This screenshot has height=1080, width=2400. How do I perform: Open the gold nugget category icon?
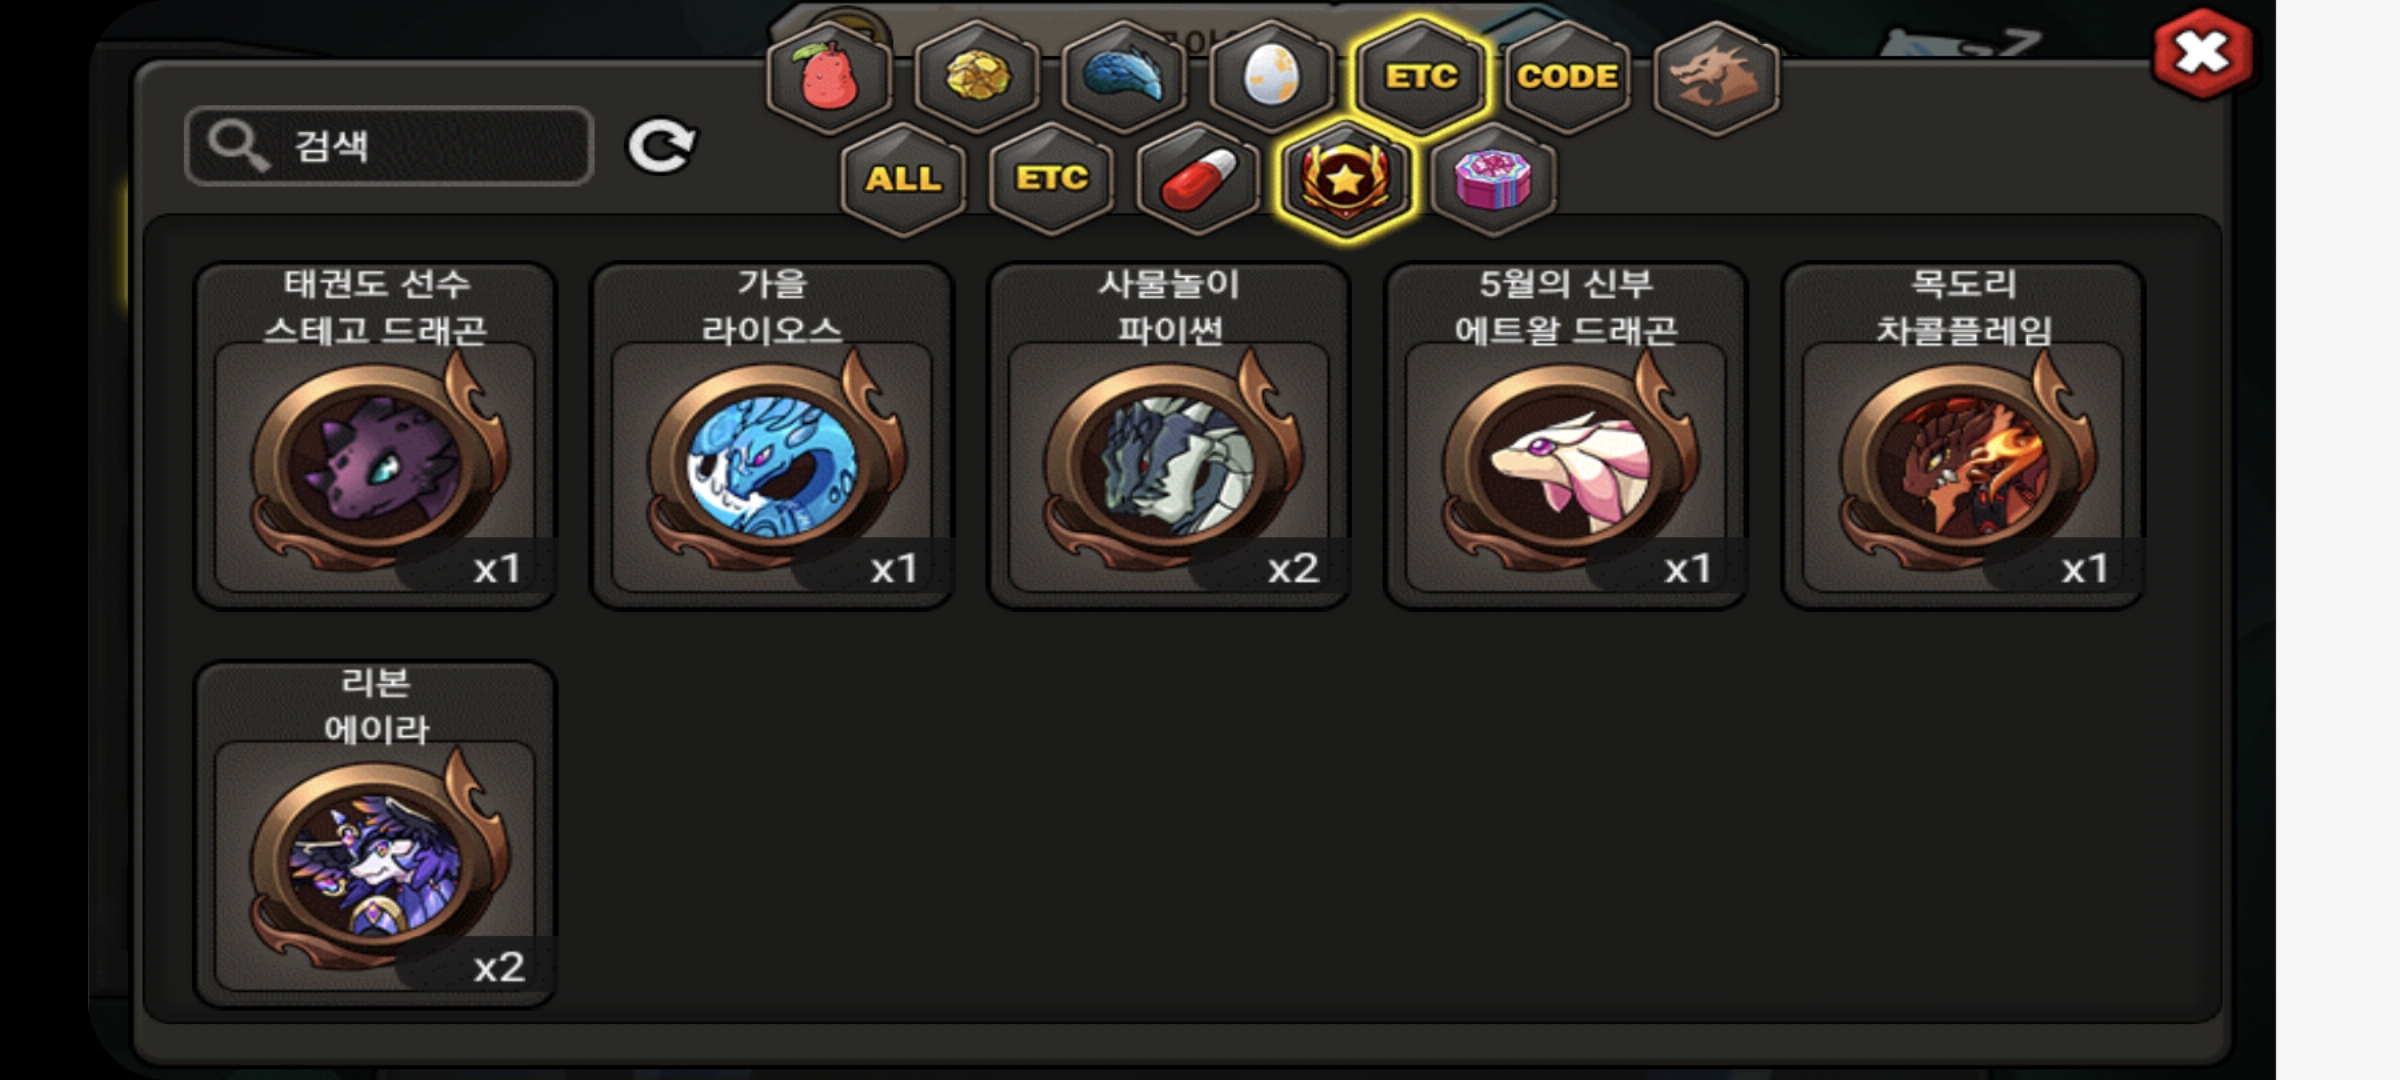(x=976, y=77)
